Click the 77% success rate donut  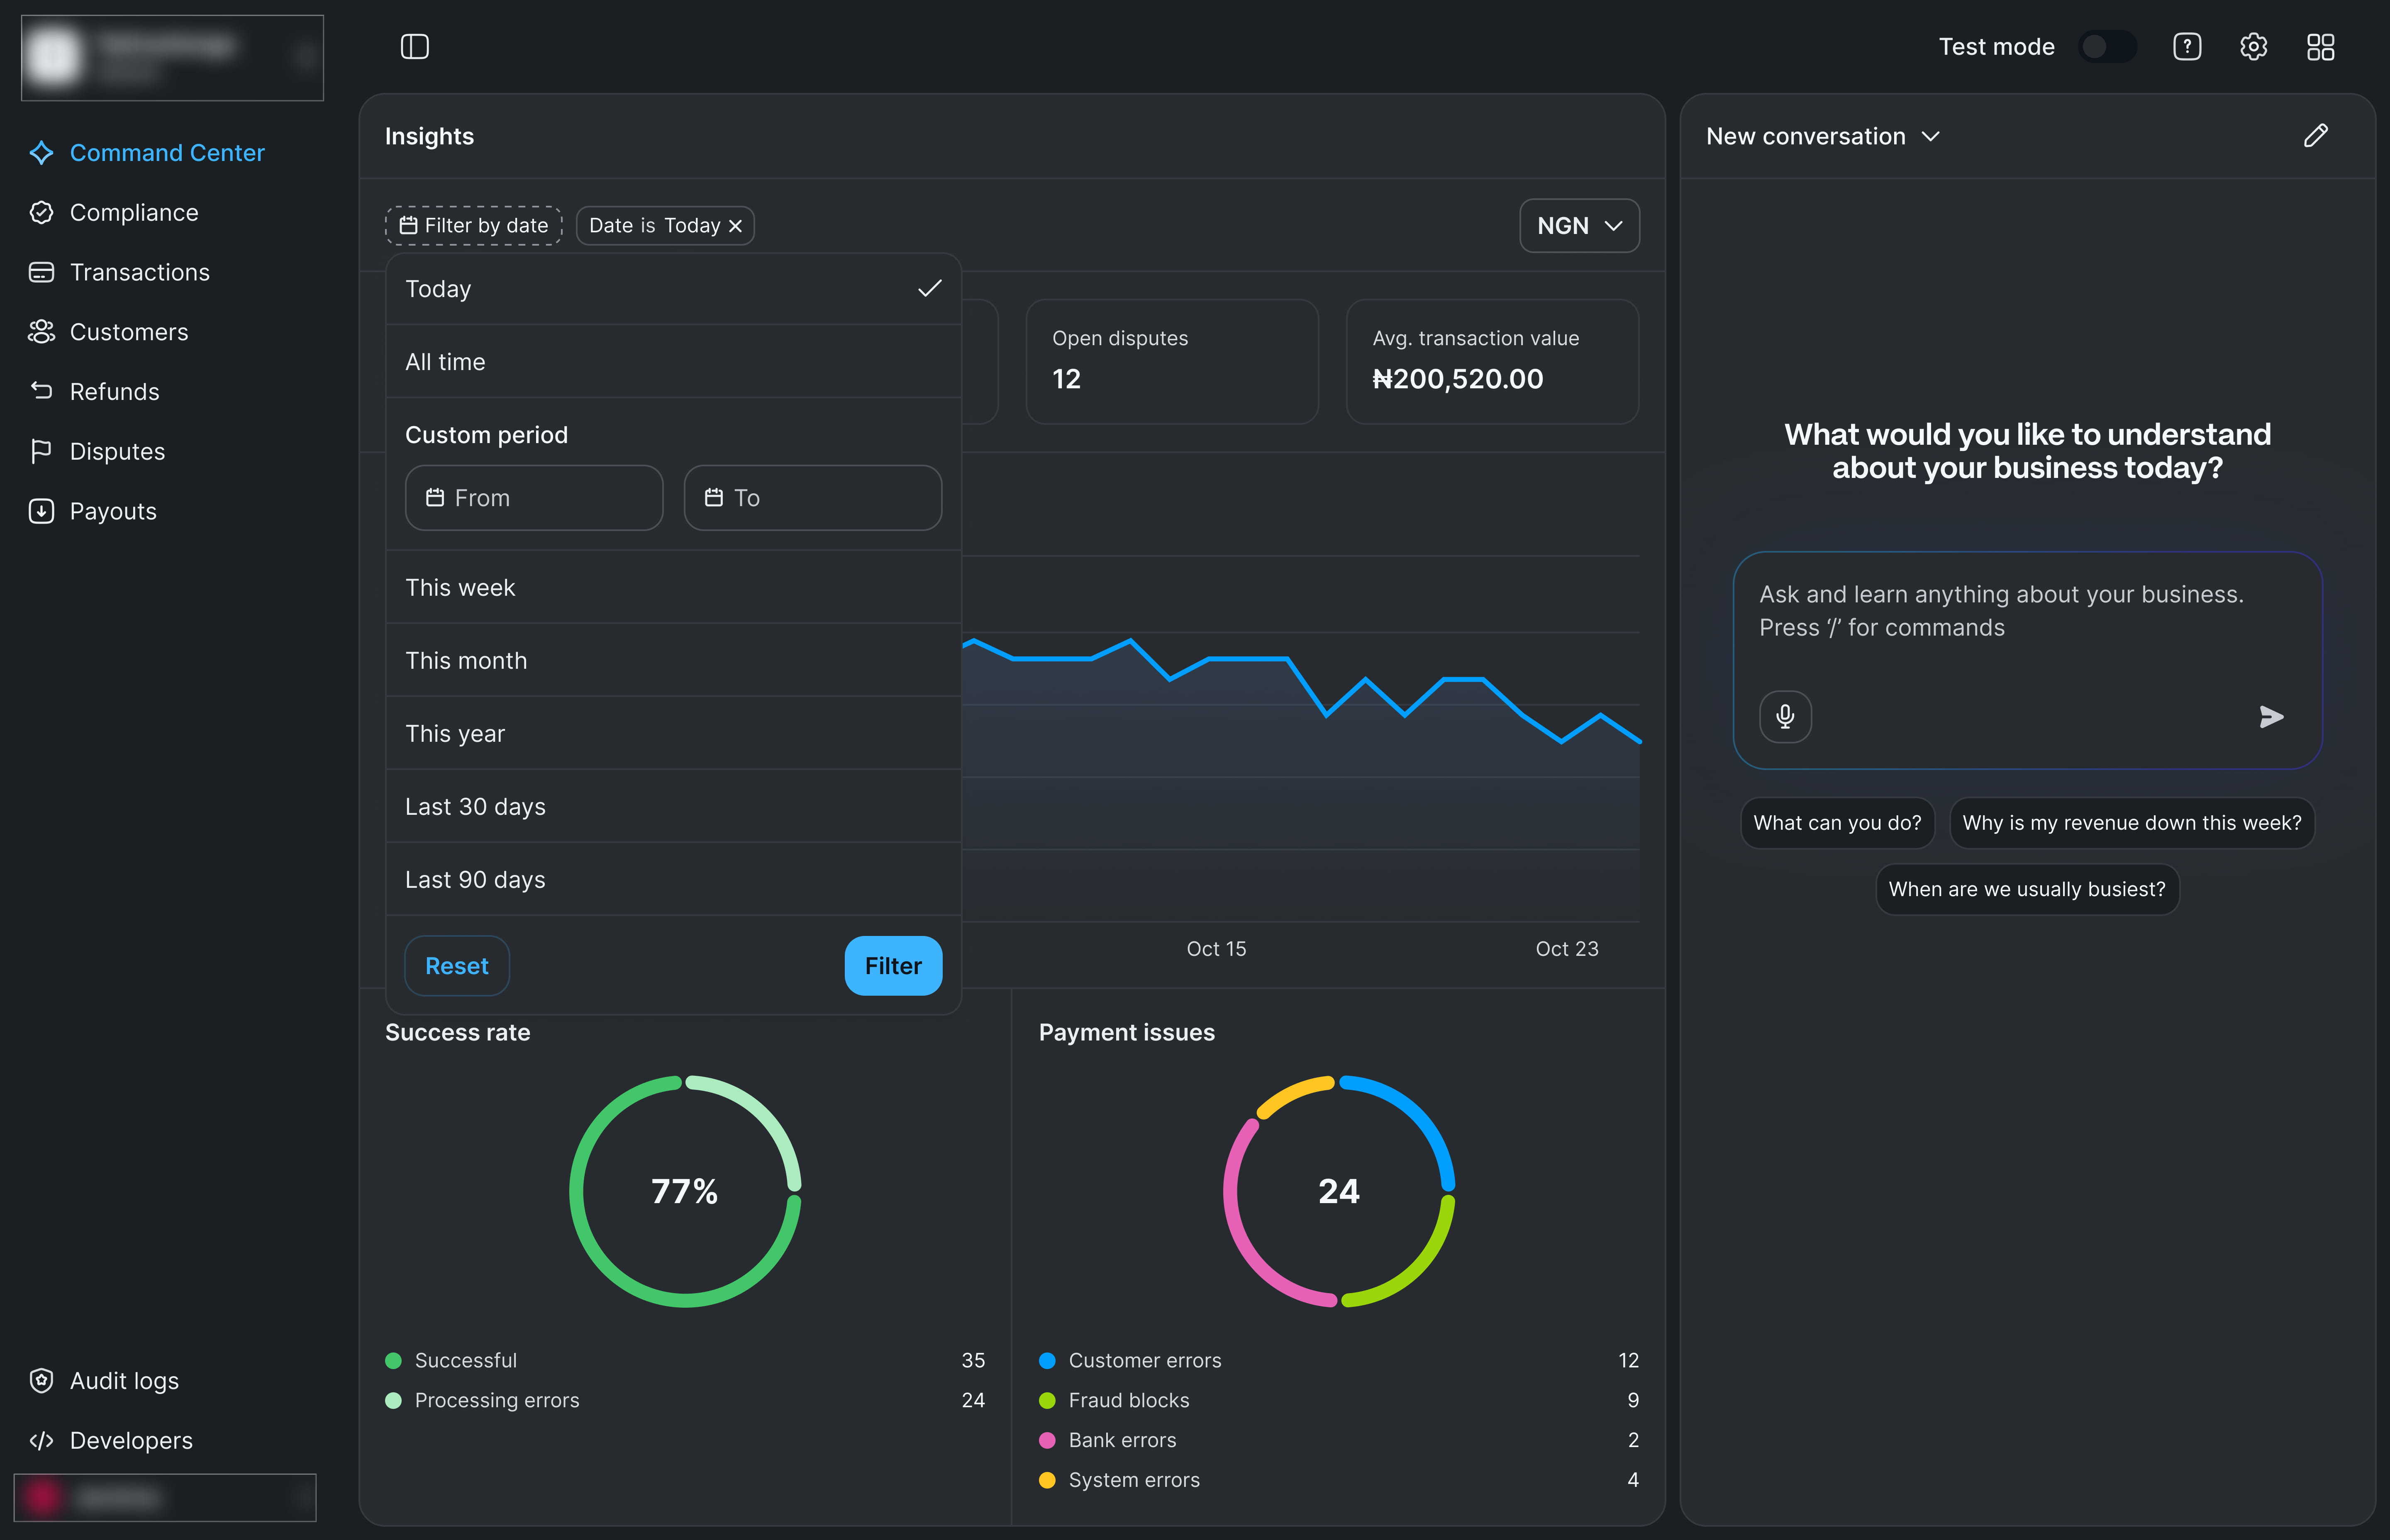[685, 1191]
